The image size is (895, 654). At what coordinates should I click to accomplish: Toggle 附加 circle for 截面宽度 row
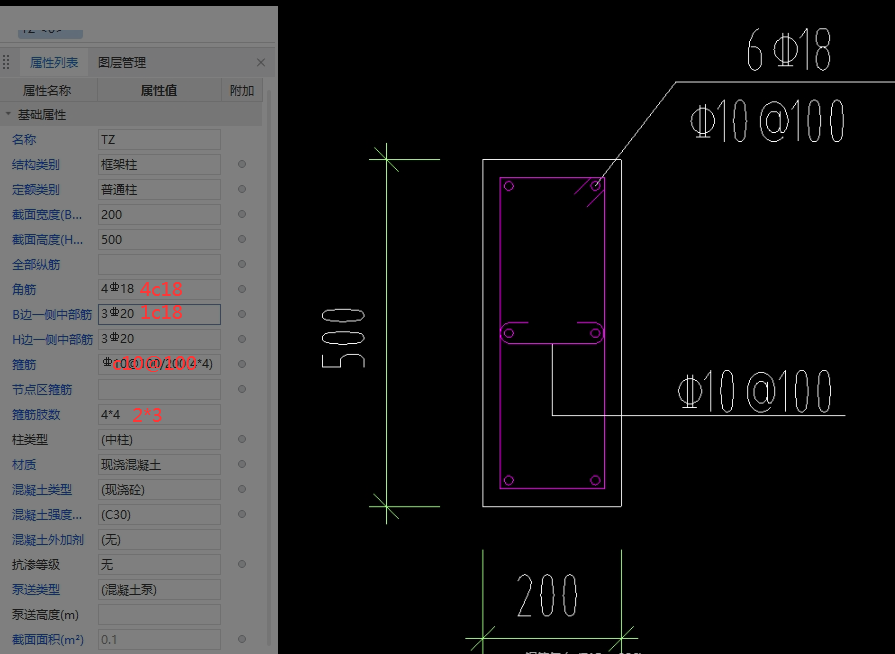click(x=242, y=214)
